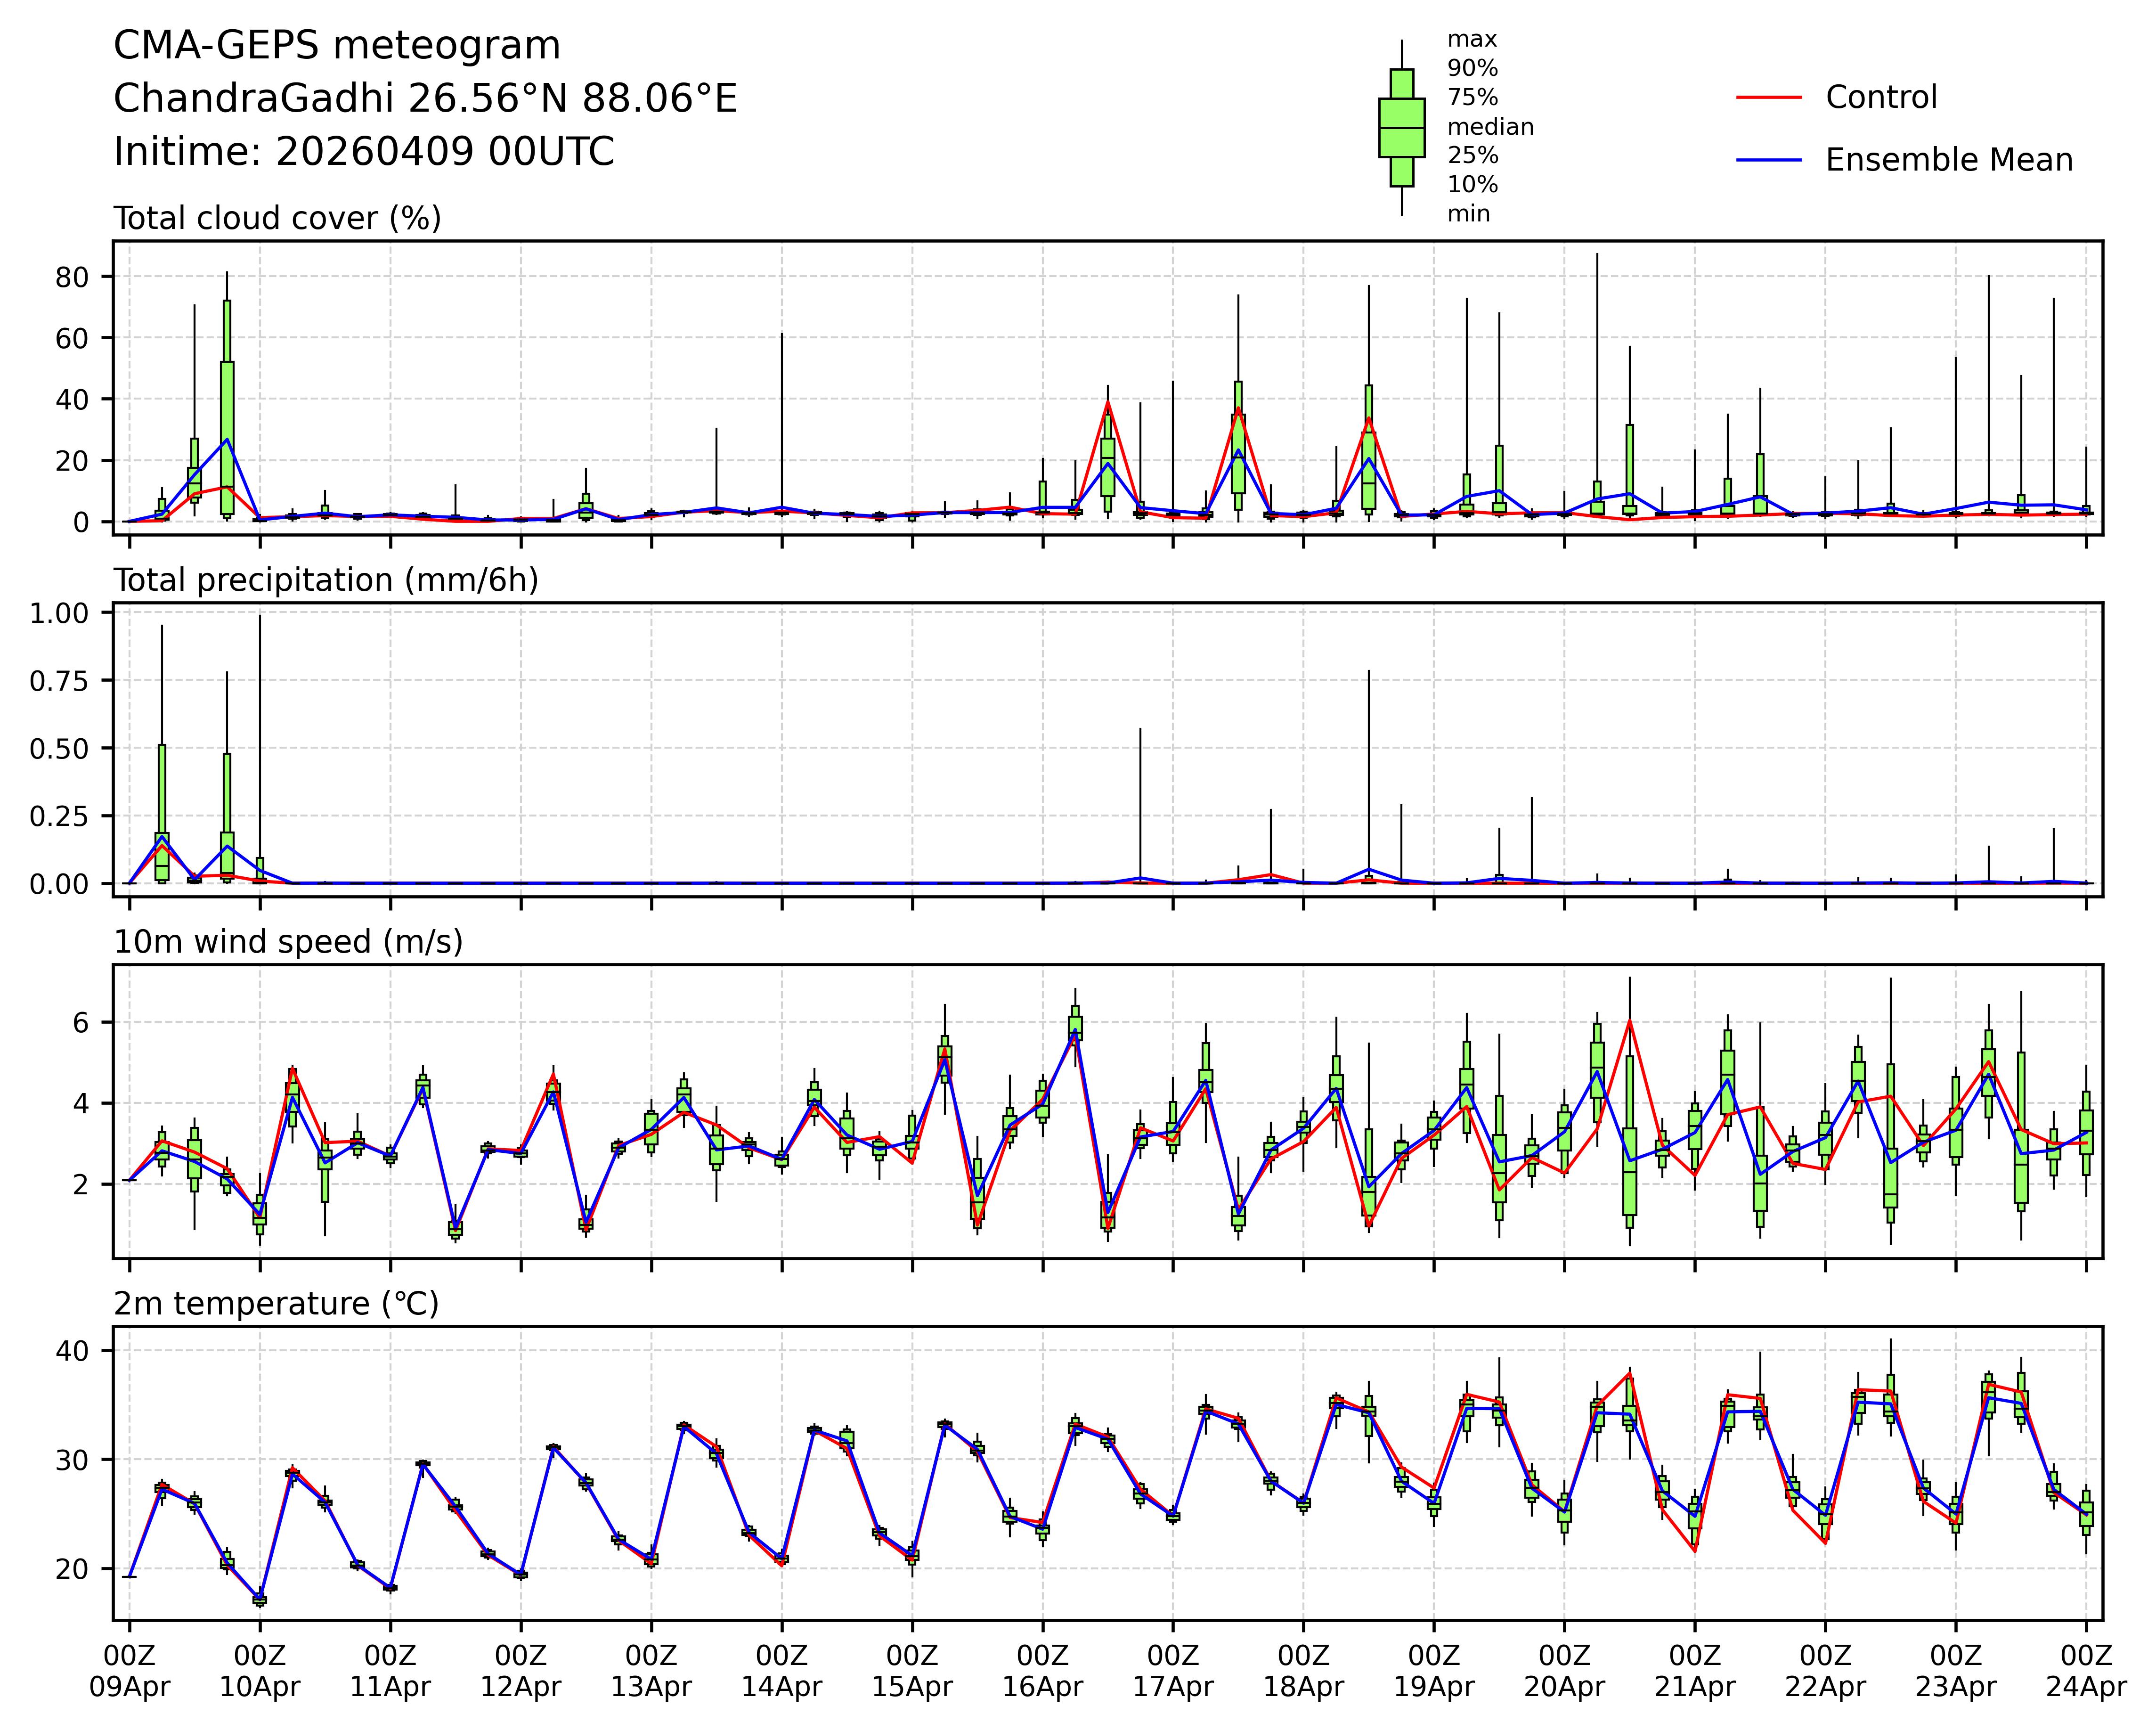
Task: Click the '00Z 20Apr' axis label
Action: tap(1564, 1671)
